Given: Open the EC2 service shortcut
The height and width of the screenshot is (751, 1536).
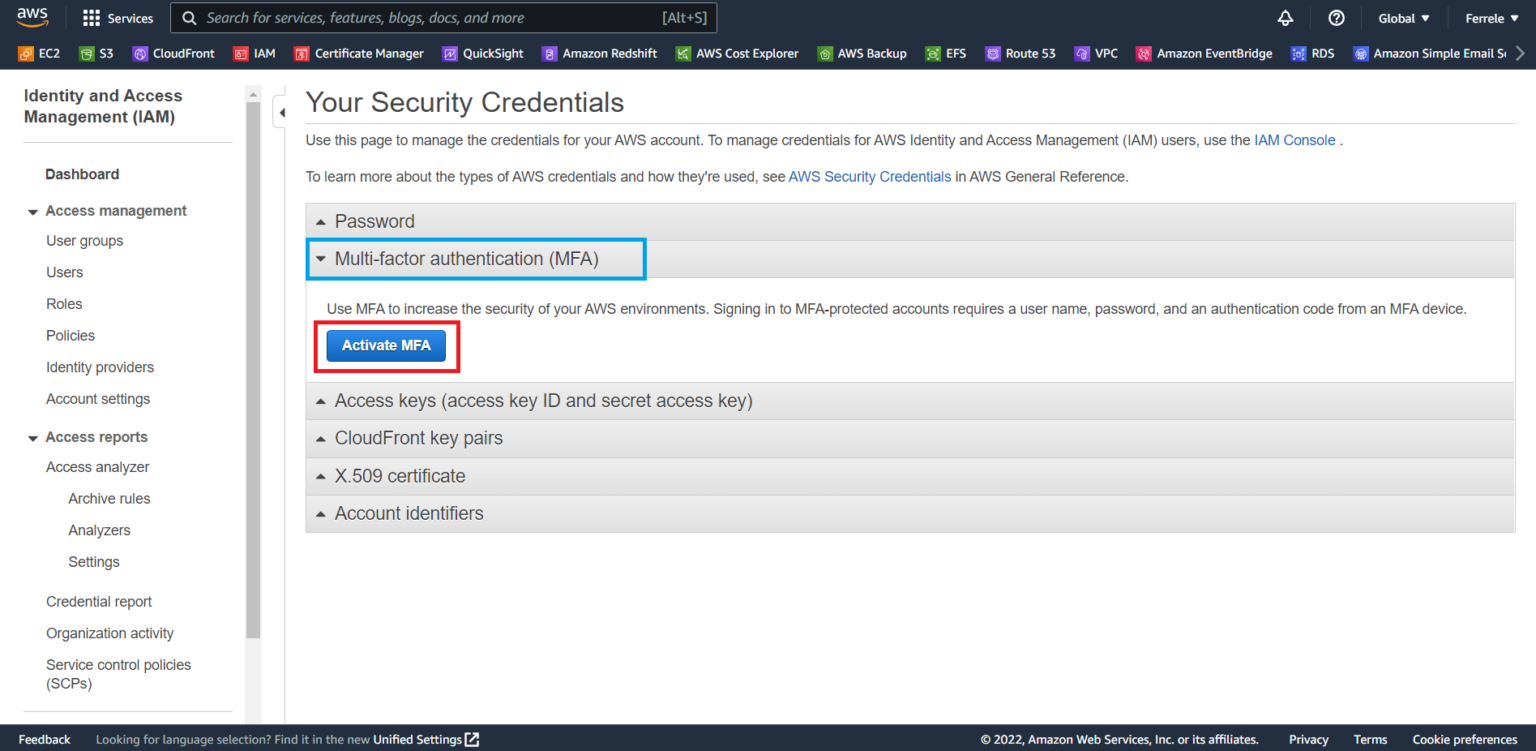Looking at the screenshot, I should (38, 53).
